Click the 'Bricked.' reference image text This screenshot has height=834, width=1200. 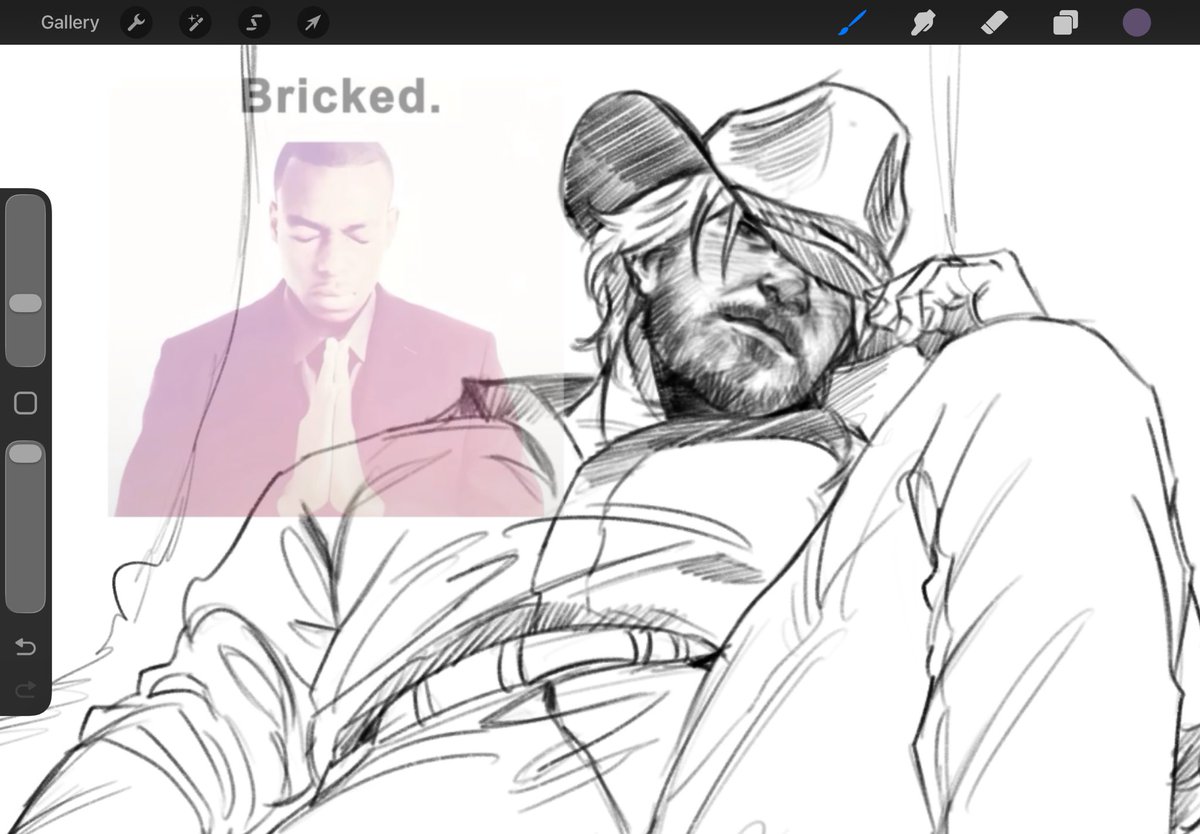(341, 96)
